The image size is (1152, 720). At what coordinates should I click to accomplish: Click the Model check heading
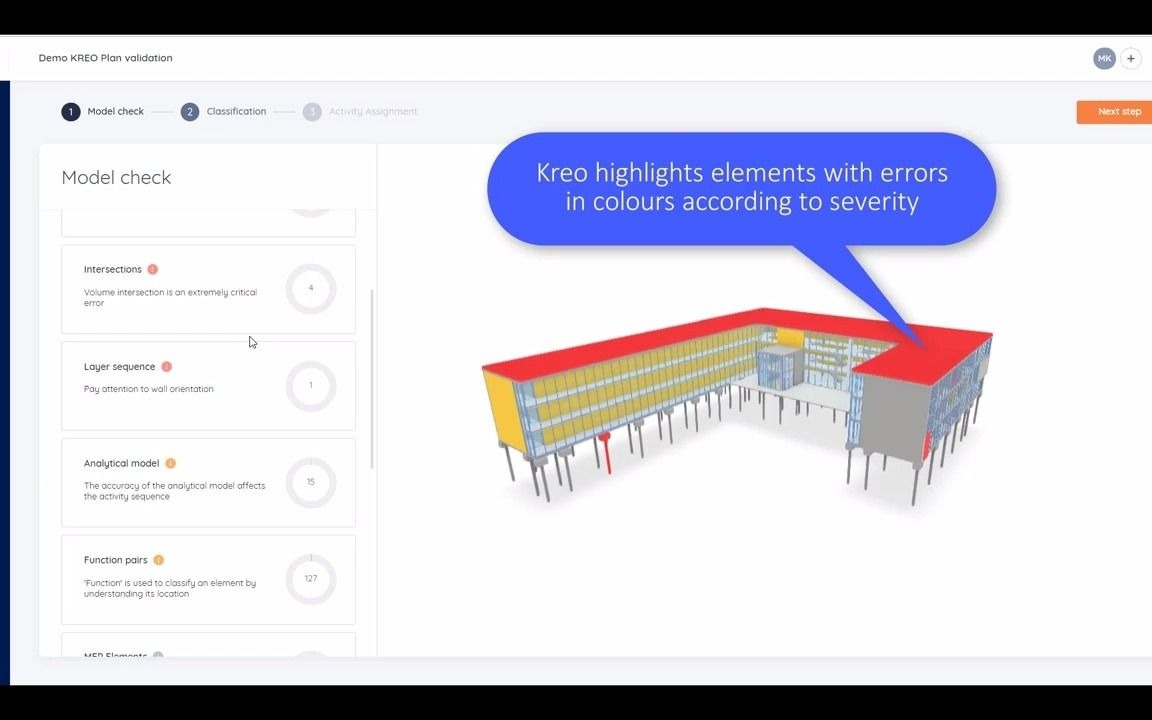[x=116, y=177]
